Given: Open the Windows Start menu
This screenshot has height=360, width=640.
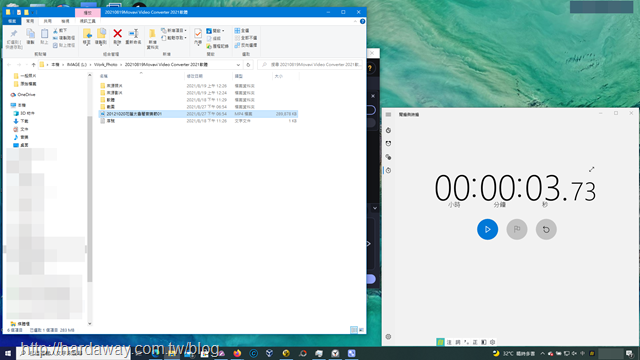Looking at the screenshot, I should click(x=8, y=353).
